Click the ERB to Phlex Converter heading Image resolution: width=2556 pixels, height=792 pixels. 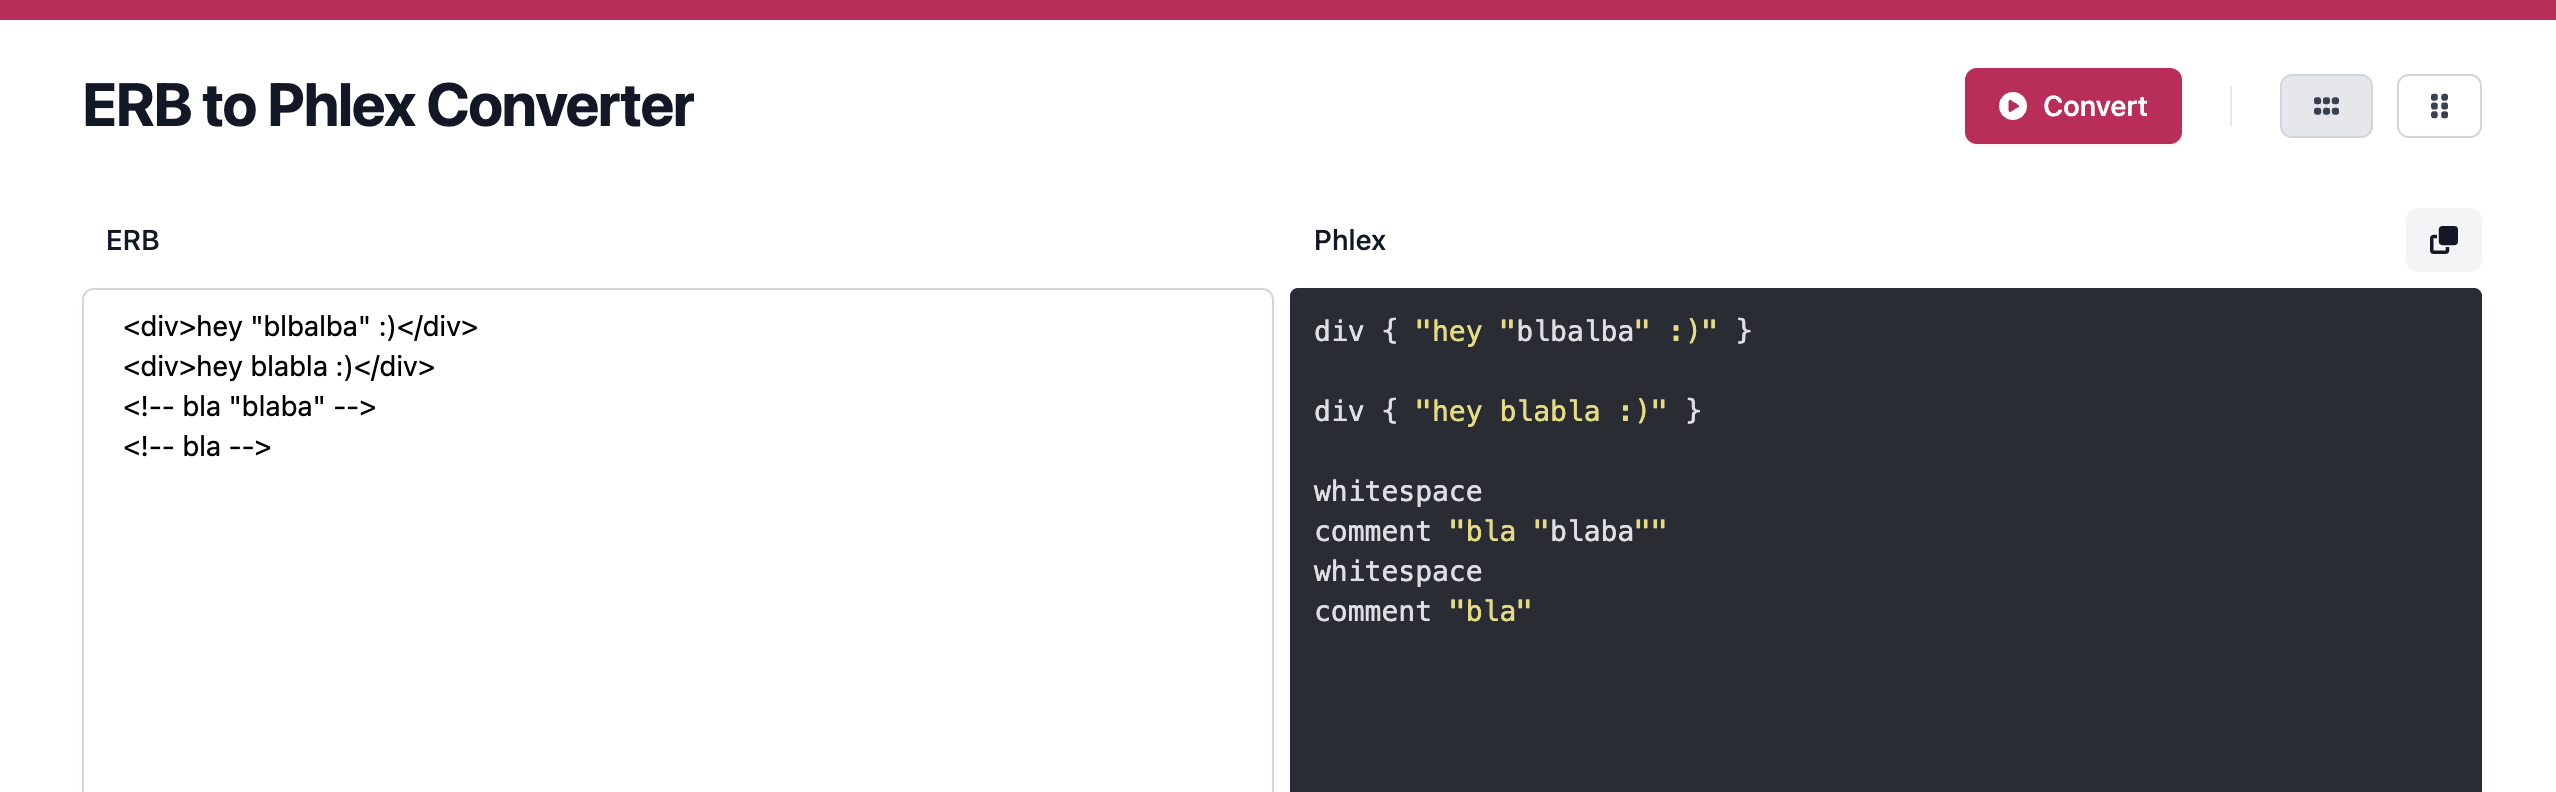click(388, 103)
